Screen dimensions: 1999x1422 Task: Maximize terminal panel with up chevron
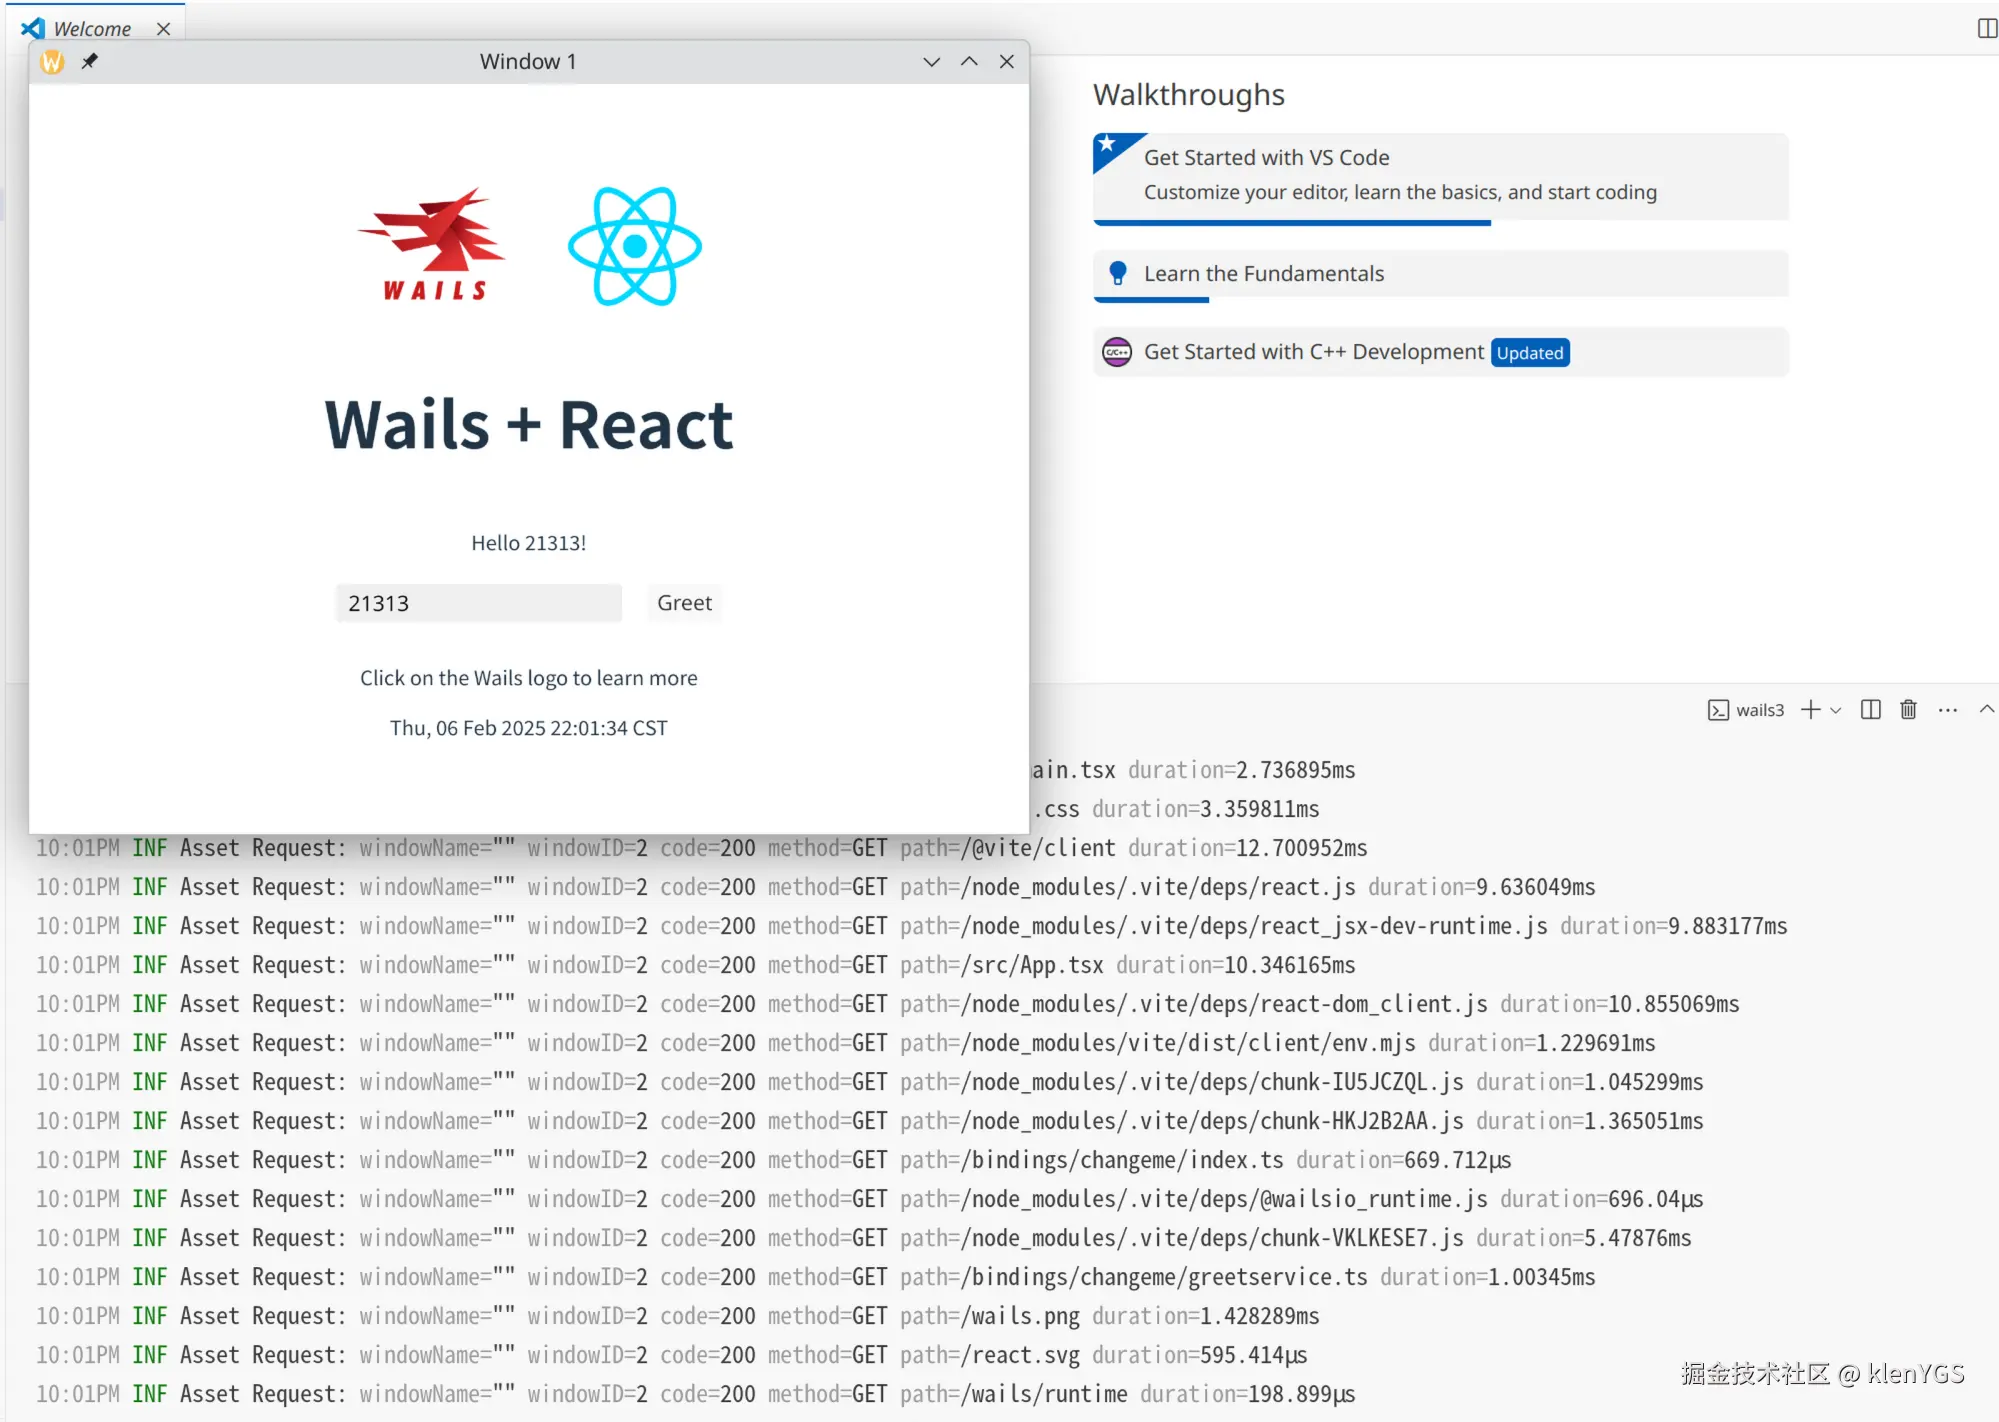pos(1986,709)
